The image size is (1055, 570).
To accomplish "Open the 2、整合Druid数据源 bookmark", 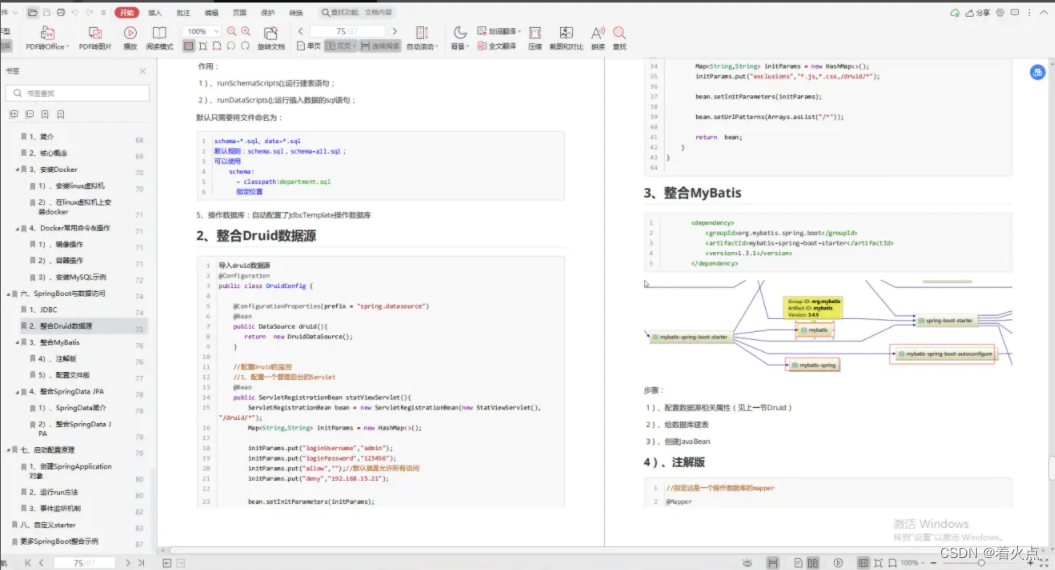I will (x=60, y=326).
